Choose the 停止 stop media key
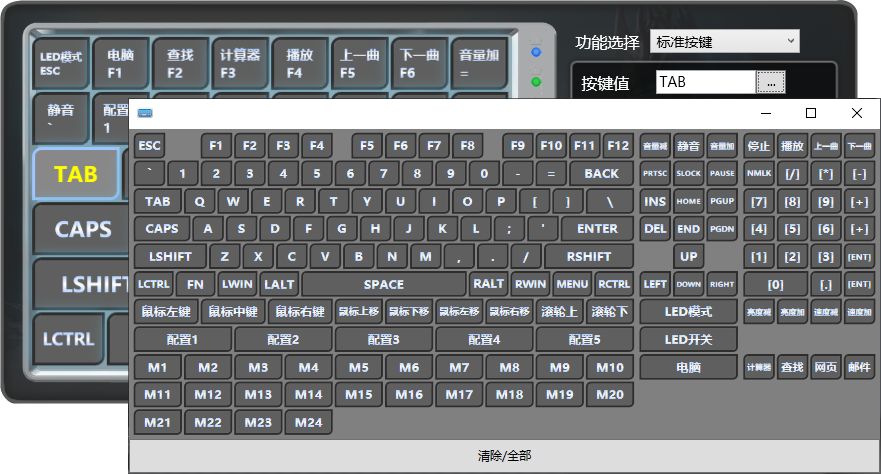The height and width of the screenshot is (474, 881). coord(758,145)
